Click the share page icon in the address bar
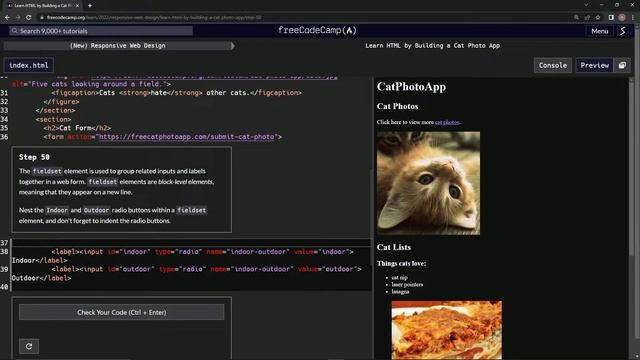 click(587, 18)
